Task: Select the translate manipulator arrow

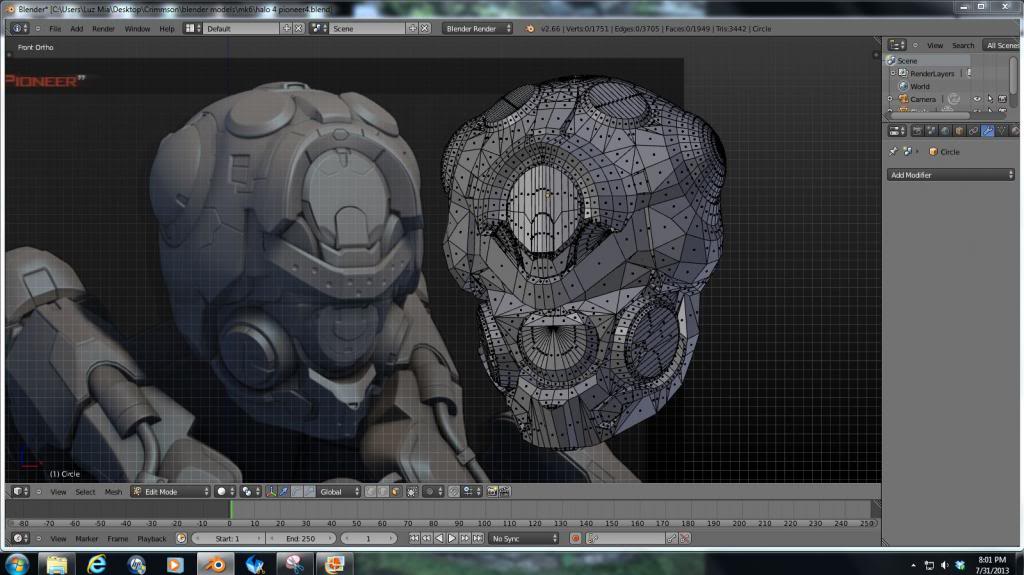Action: [283, 491]
